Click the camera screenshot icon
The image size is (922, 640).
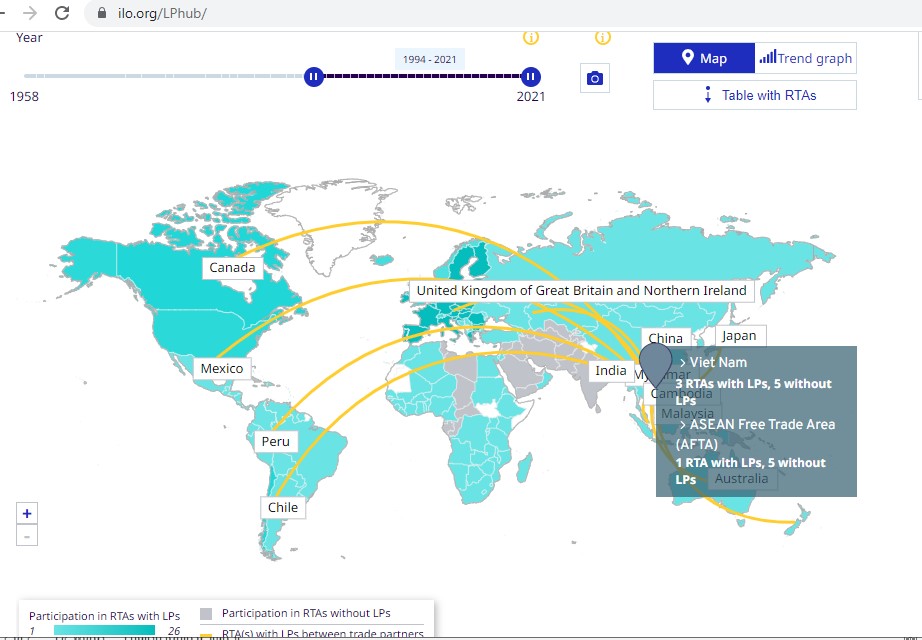pos(595,78)
